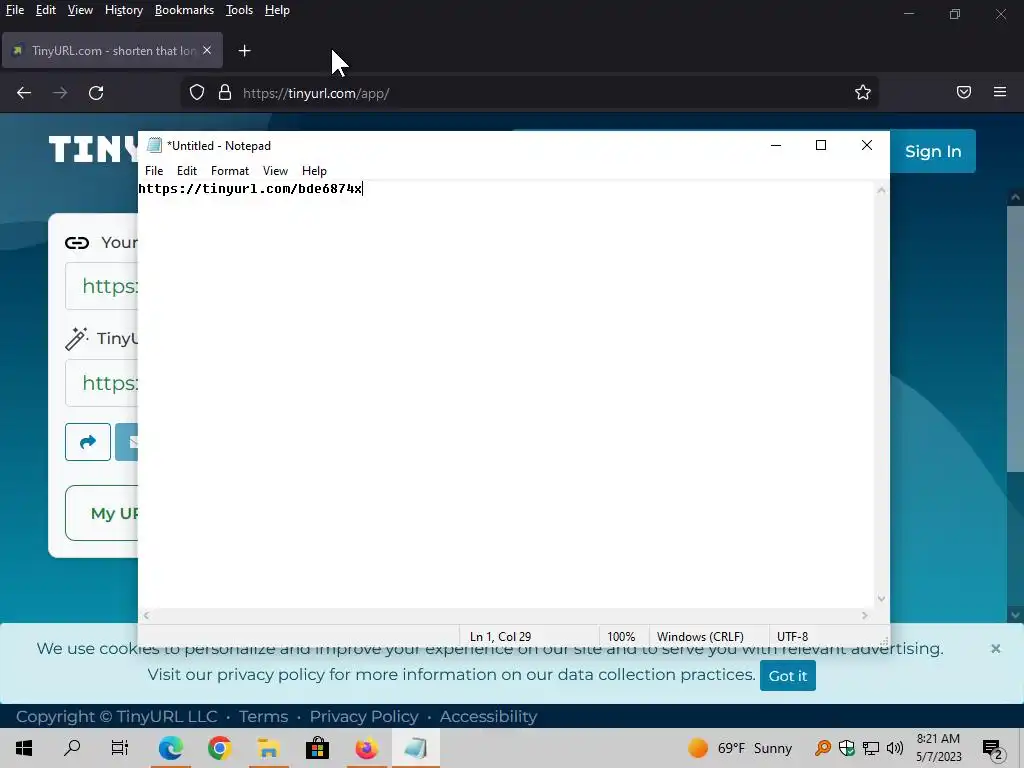Open the Privacy Policy footer link
Viewport: 1024px width, 768px height.
pos(364,716)
